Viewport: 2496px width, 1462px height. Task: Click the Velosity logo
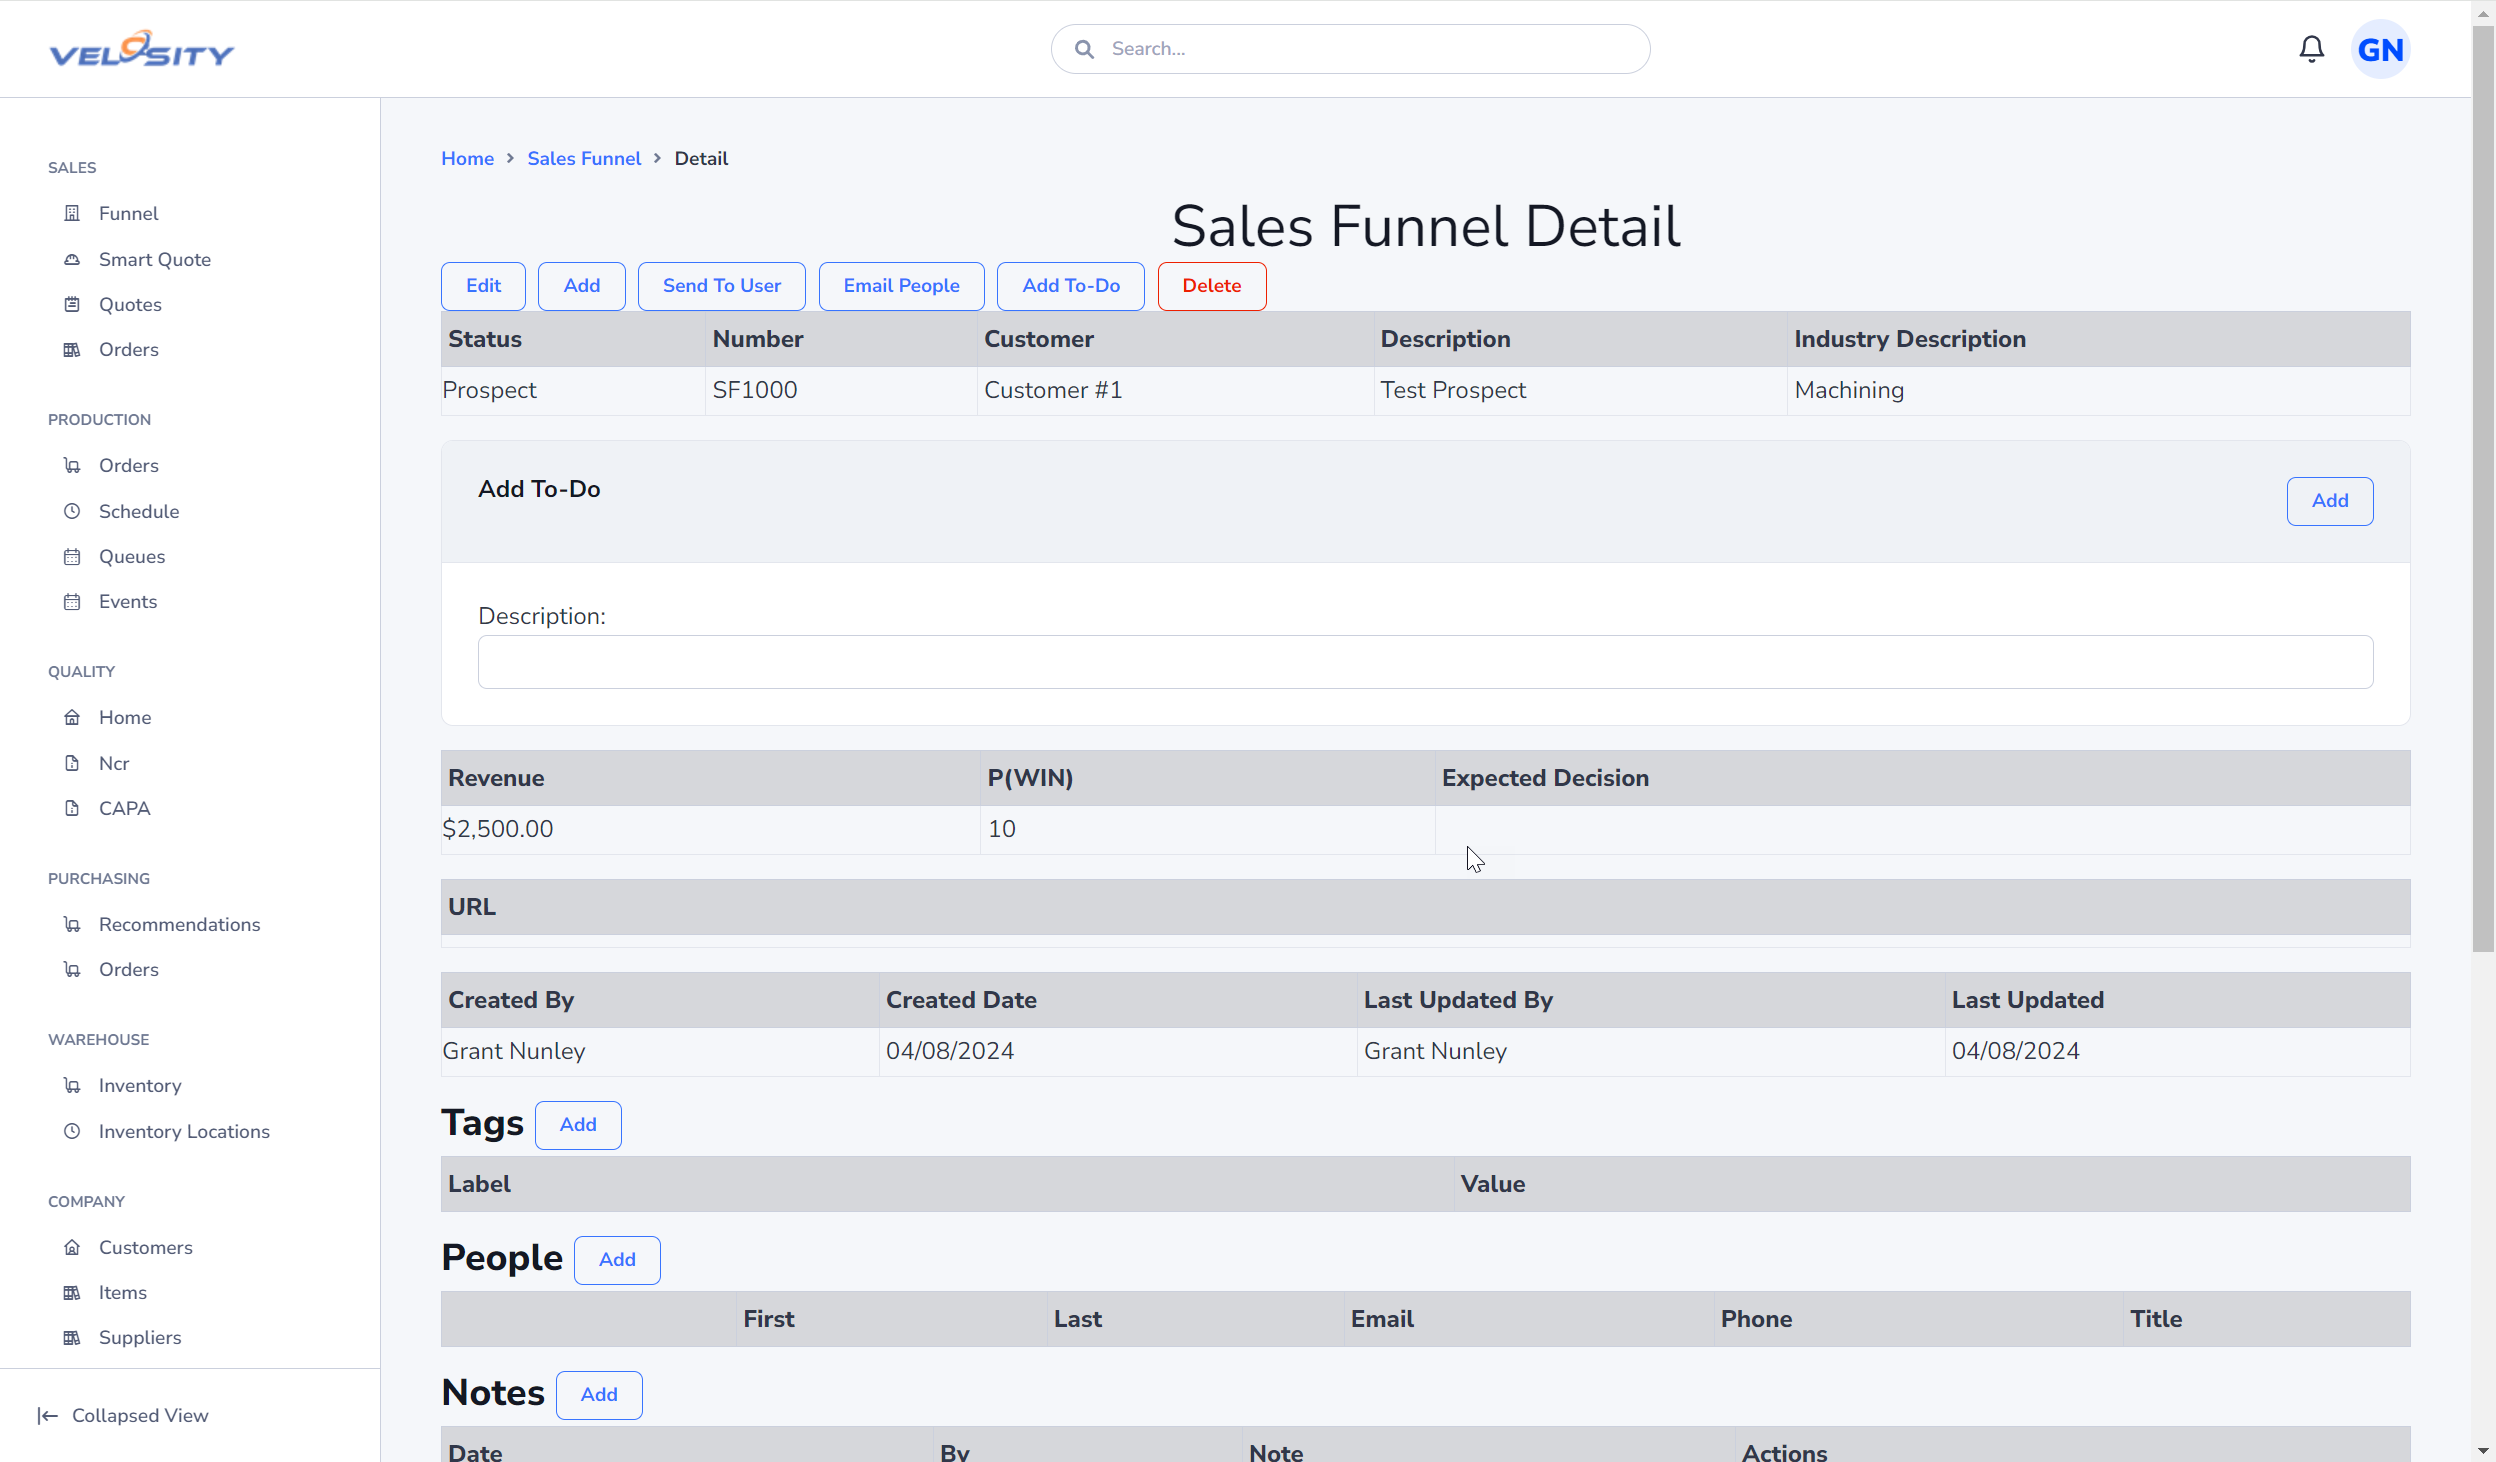pos(141,48)
